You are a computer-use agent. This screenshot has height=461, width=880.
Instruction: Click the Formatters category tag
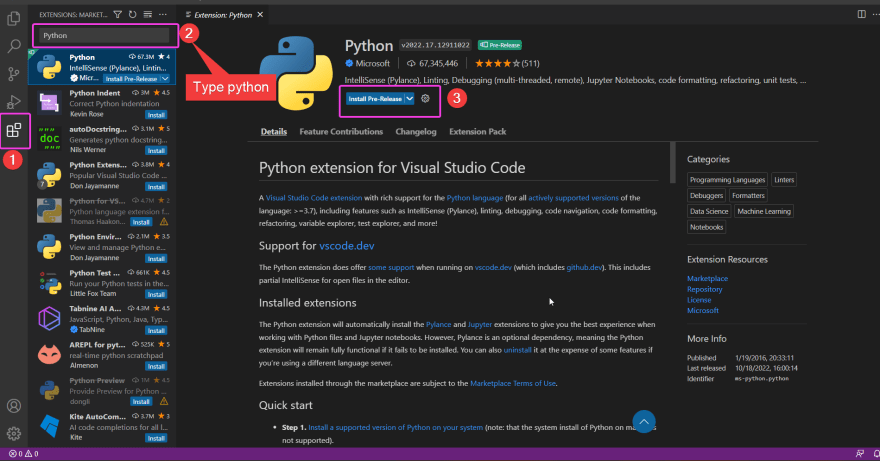(748, 195)
